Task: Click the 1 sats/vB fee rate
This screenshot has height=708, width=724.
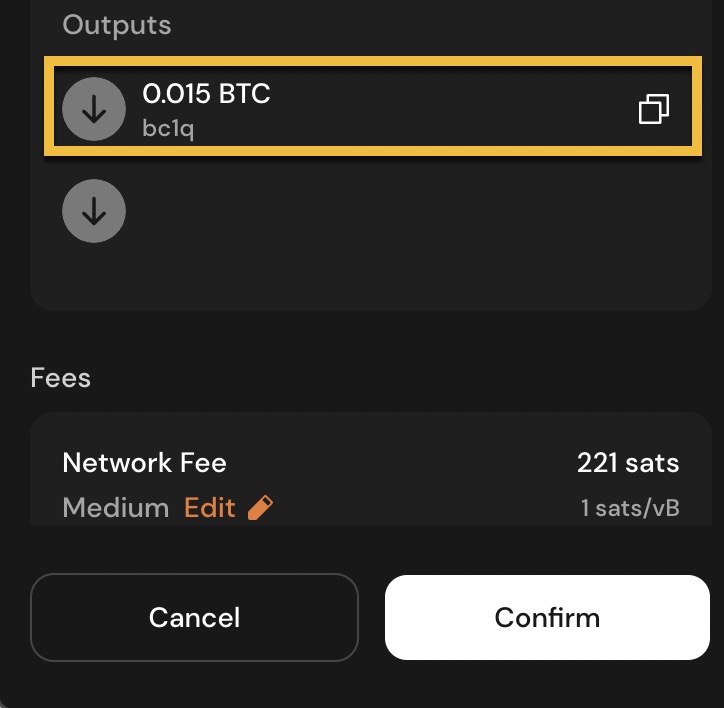Action: (630, 508)
